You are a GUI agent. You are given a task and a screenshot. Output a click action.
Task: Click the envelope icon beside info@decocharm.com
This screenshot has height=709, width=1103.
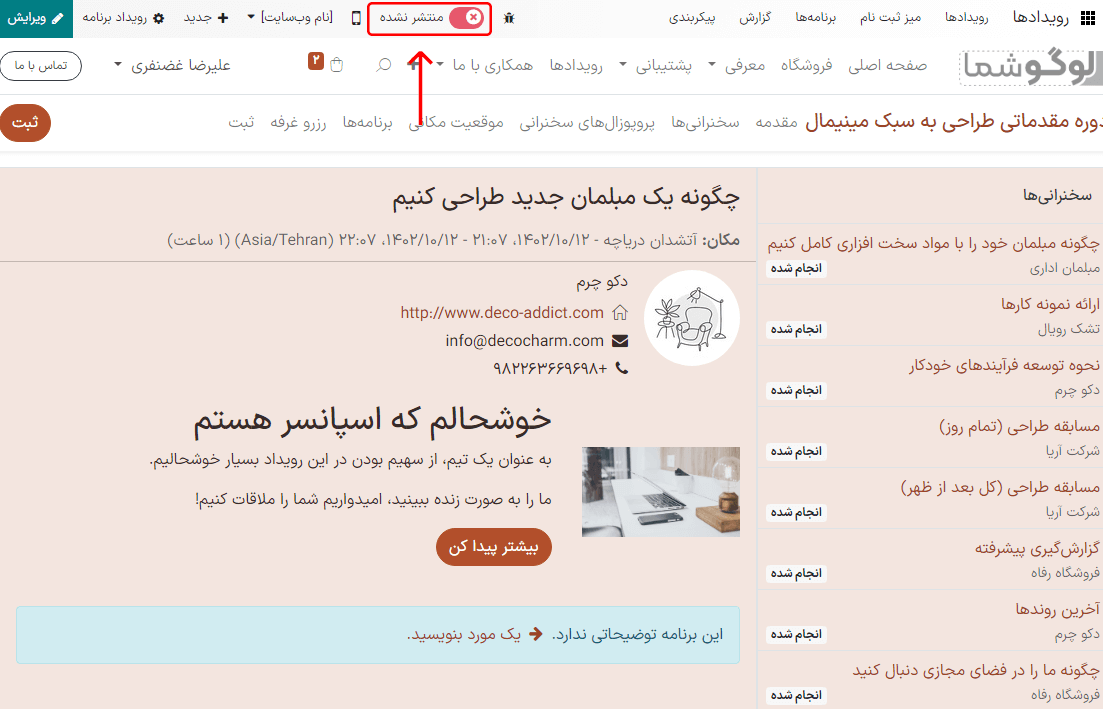click(x=620, y=340)
